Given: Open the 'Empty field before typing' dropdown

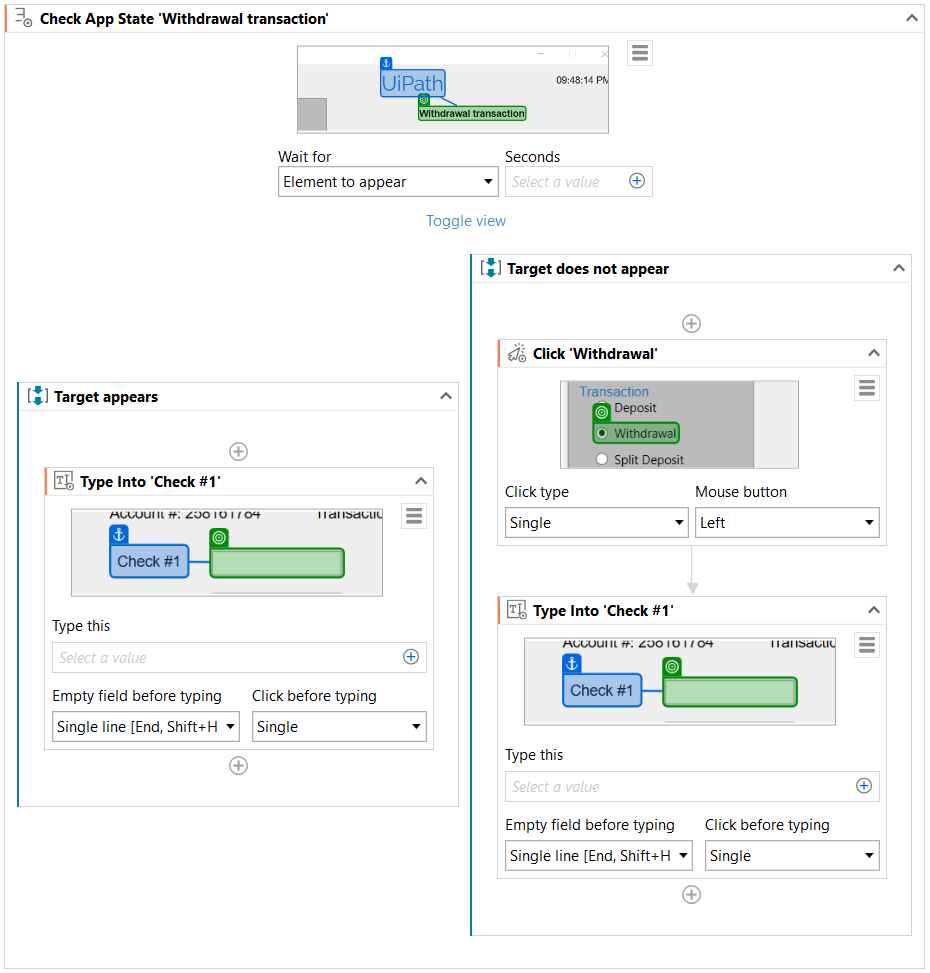Looking at the screenshot, I should tap(146, 726).
